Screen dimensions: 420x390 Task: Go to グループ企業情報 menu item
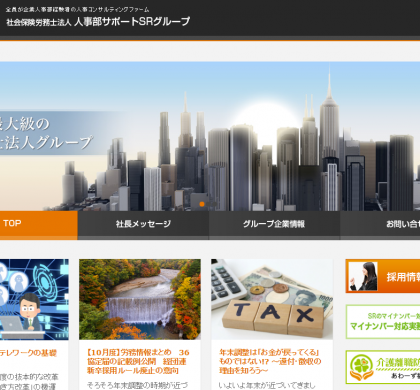pyautogui.click(x=274, y=225)
